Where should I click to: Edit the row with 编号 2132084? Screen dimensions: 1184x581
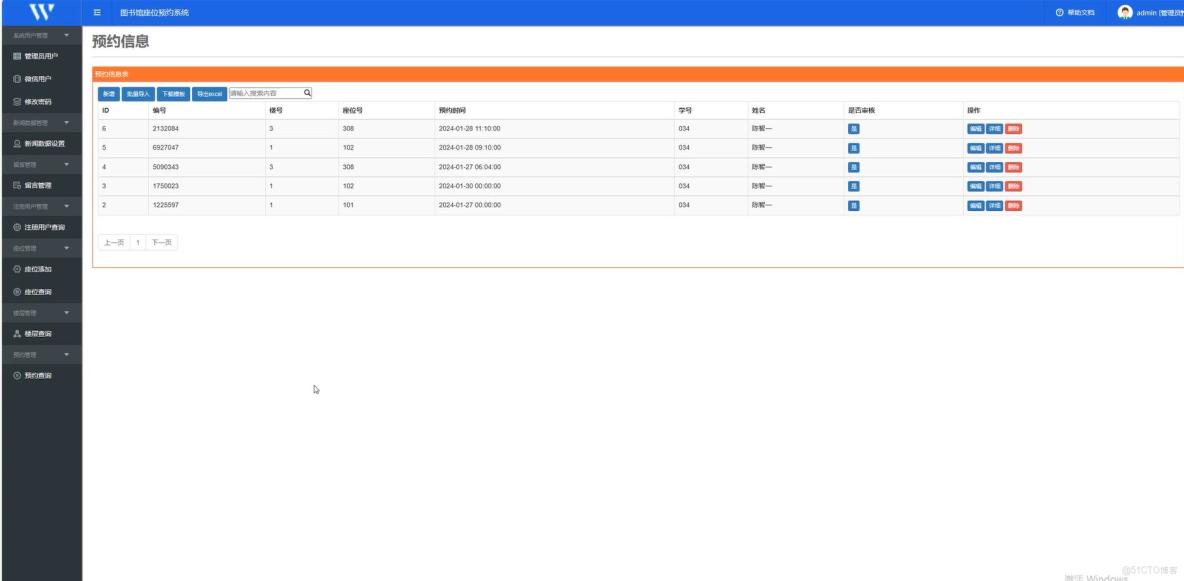click(x=976, y=128)
